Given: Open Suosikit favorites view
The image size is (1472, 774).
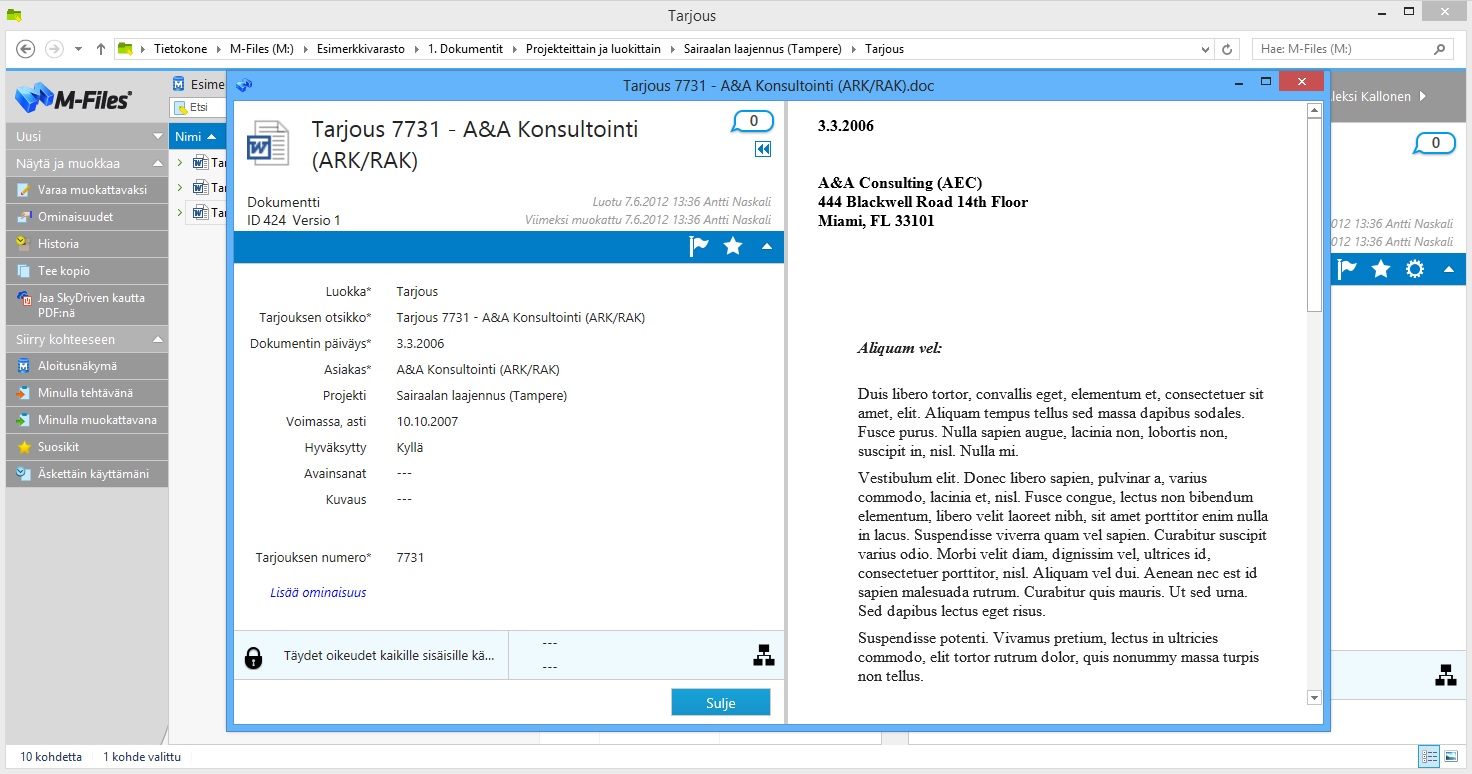Looking at the screenshot, I should pyautogui.click(x=87, y=447).
